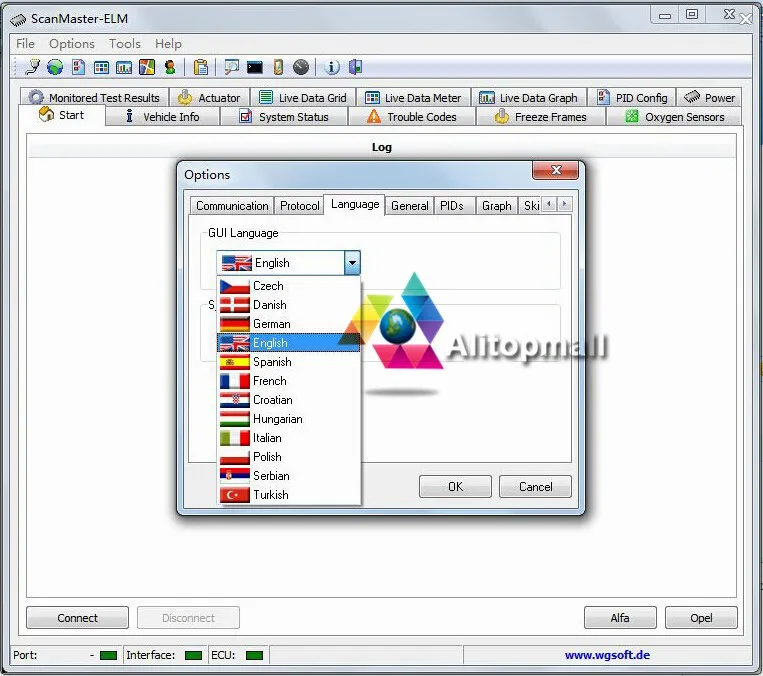Switch to the Live Data Grid tab
763x676 pixels.
click(303, 97)
